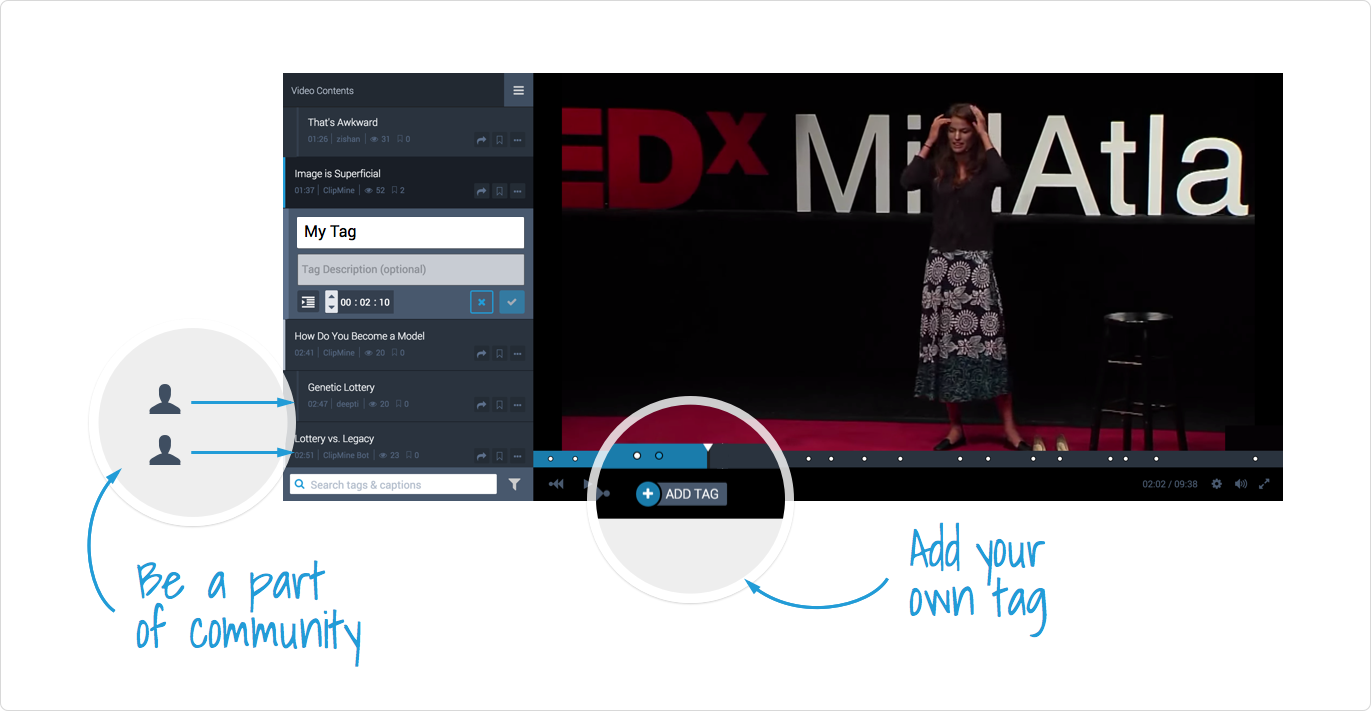Screen dimensions: 1371x711
Task: Bookmark How Do You Become a Model tag
Action: click(500, 354)
